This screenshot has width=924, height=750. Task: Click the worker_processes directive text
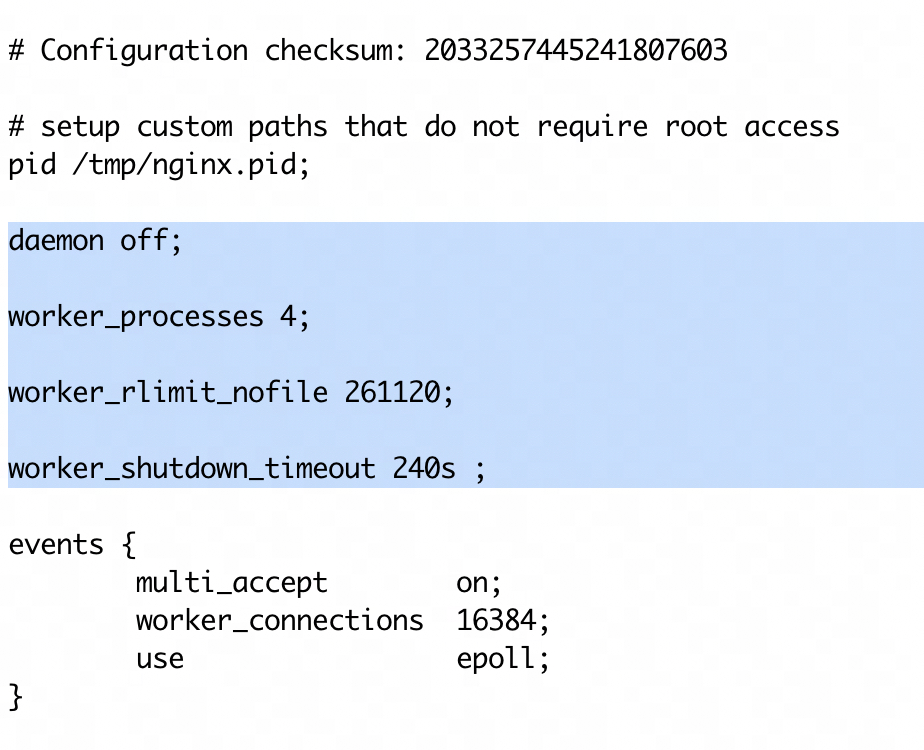(136, 317)
